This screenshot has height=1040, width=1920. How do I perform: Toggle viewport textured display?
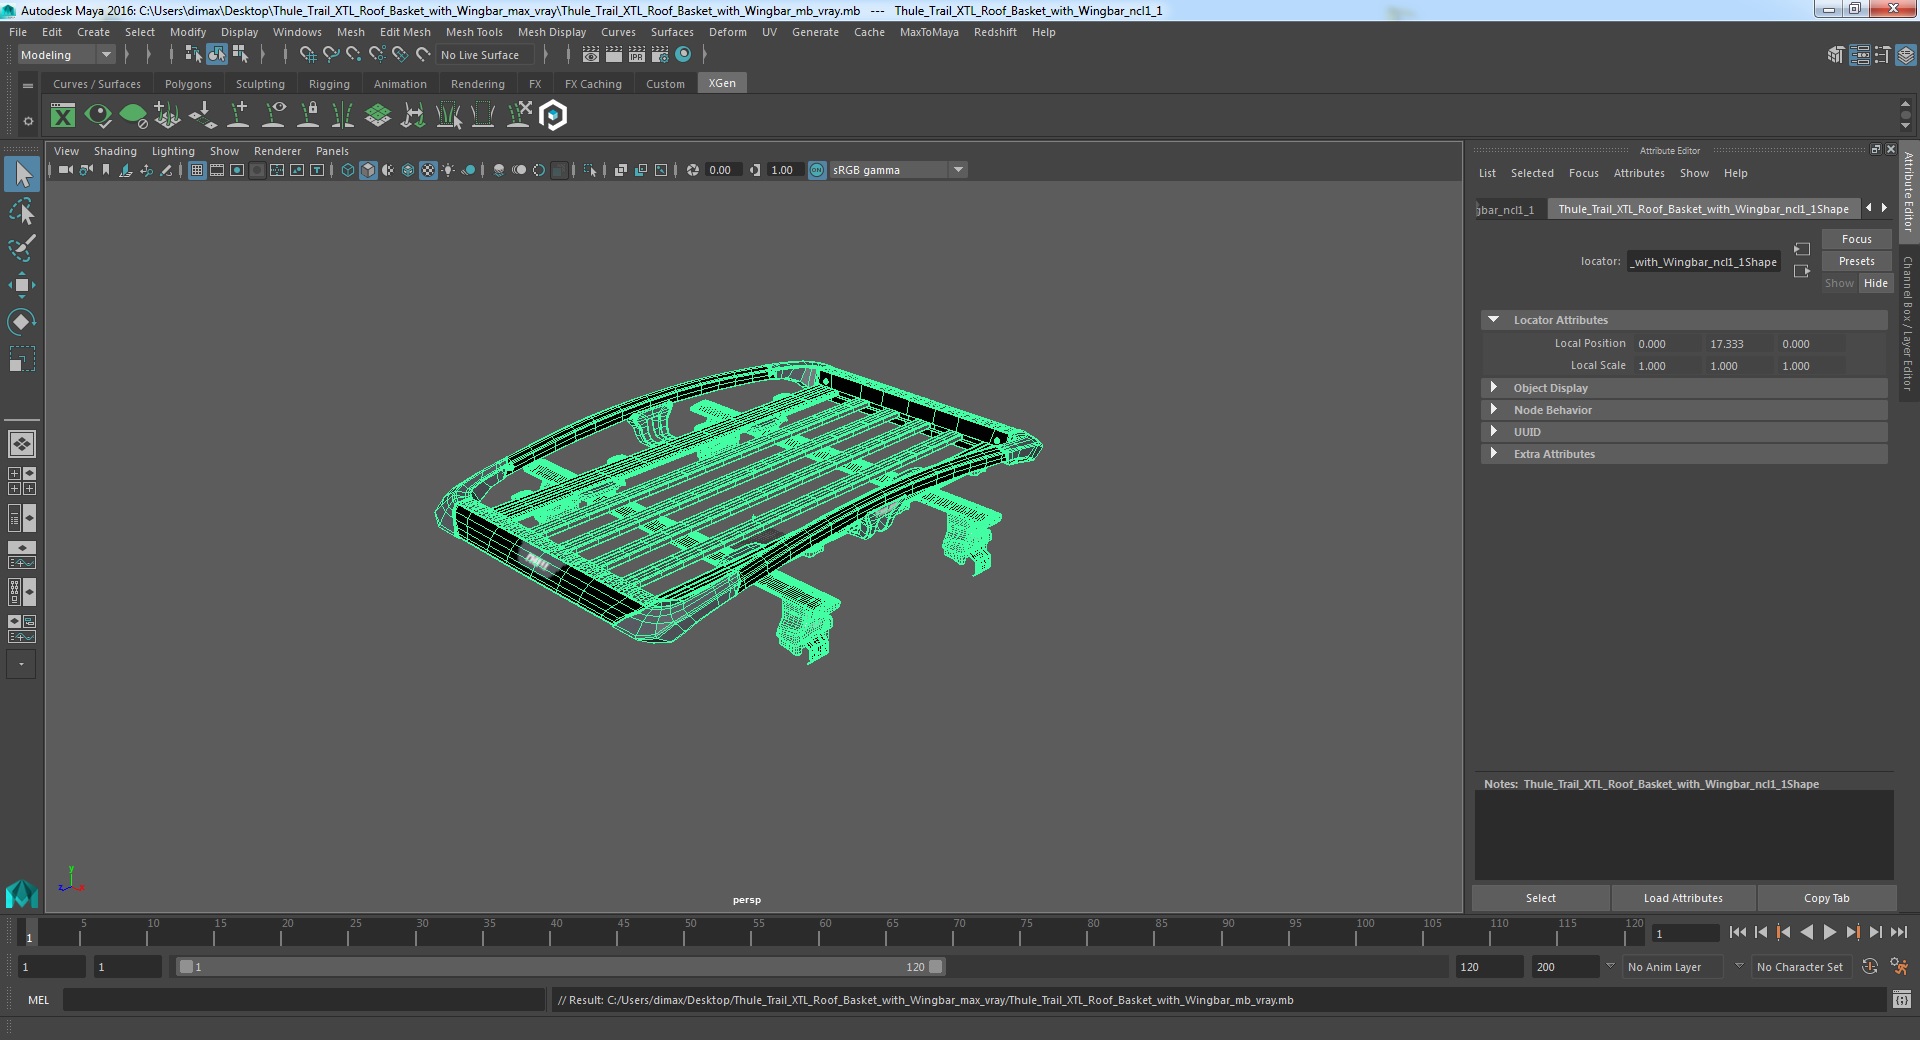[428, 170]
